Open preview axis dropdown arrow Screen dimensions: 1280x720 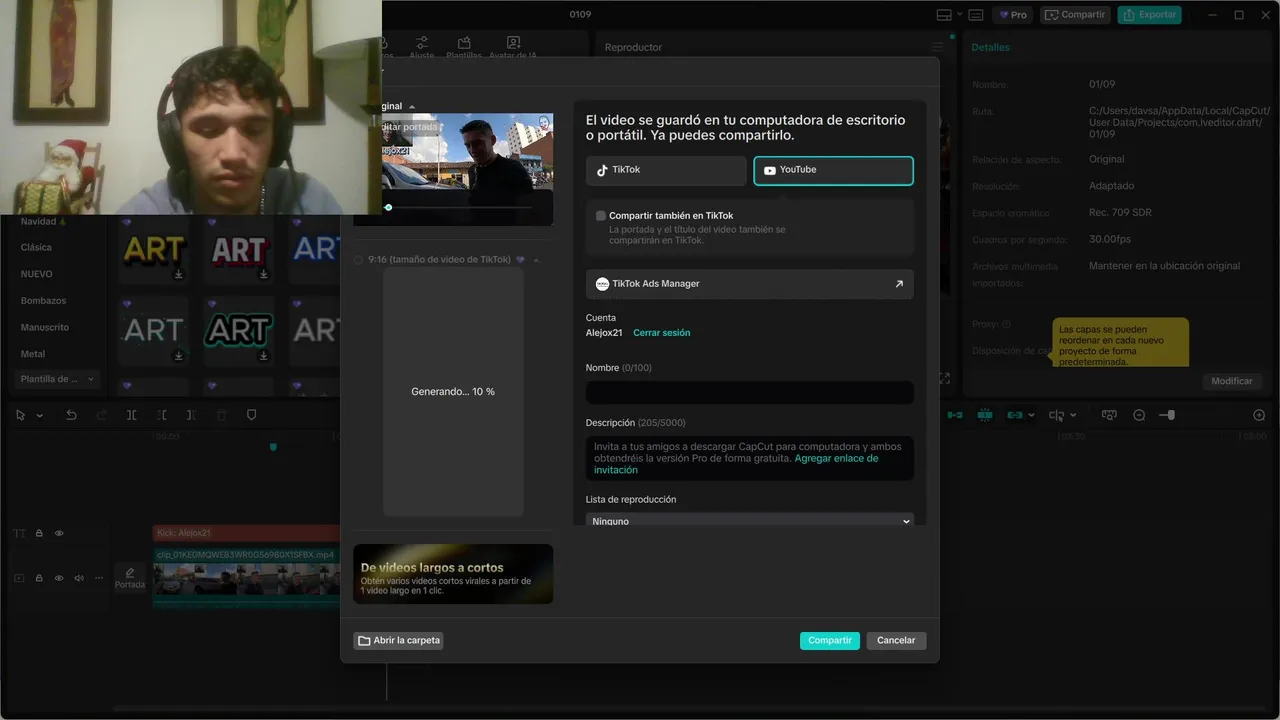point(1073,416)
